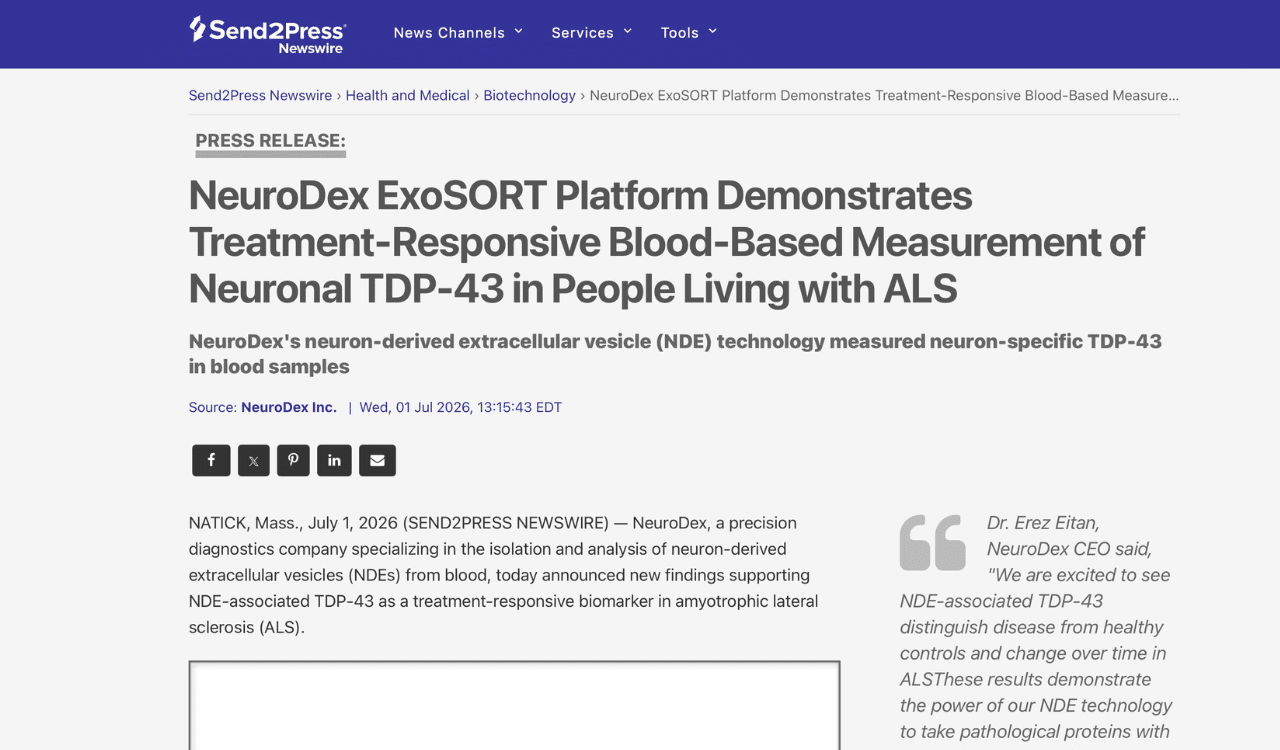Screen dimensions: 1280x750
Task: Click the NATICK, Mass. opening paragraph
Action: point(504,575)
